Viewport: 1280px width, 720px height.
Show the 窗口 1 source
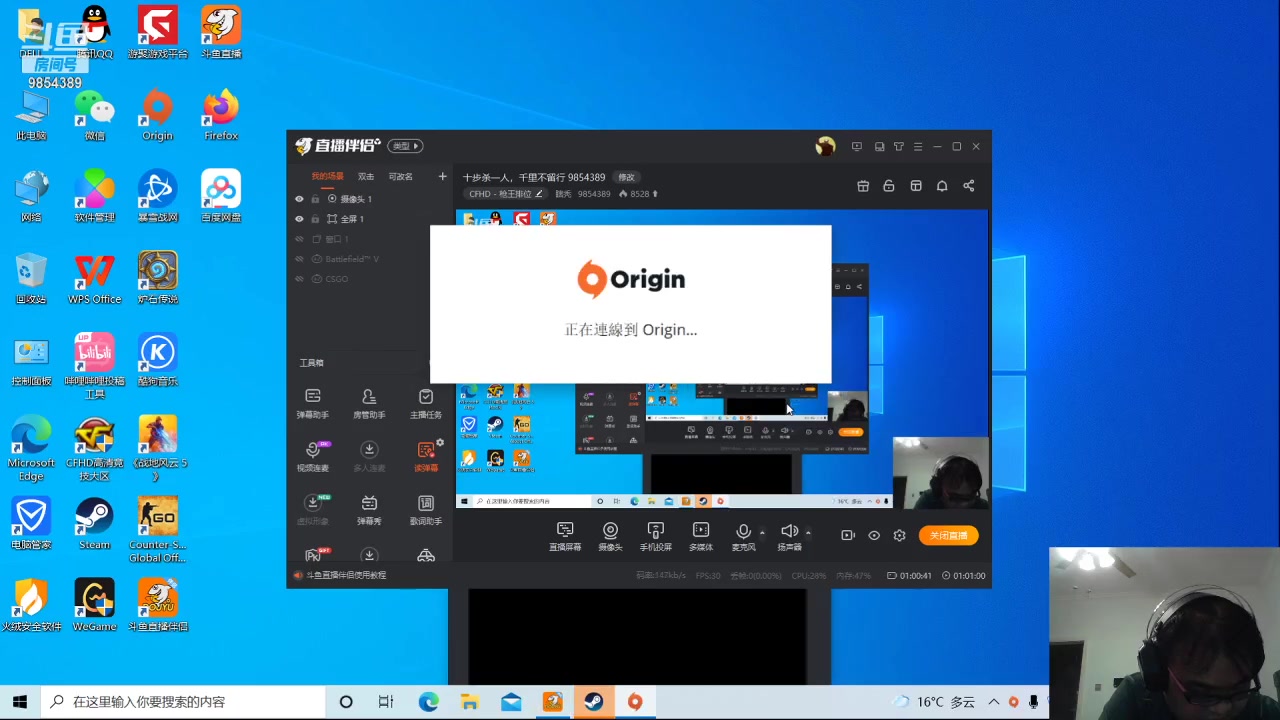point(299,239)
